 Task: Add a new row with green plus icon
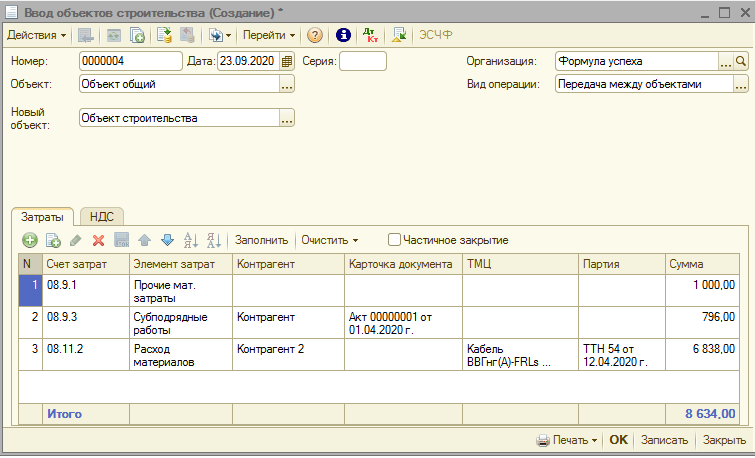click(30, 240)
